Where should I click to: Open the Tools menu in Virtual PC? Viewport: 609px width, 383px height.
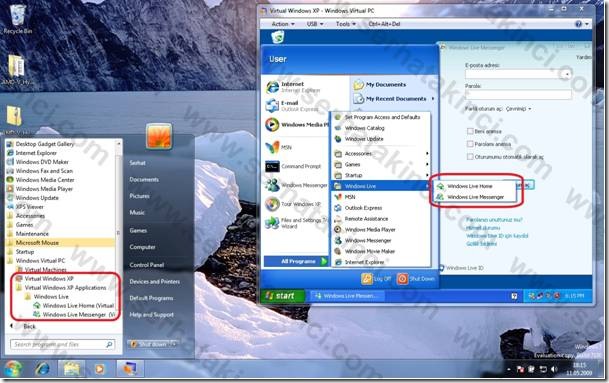coord(346,24)
